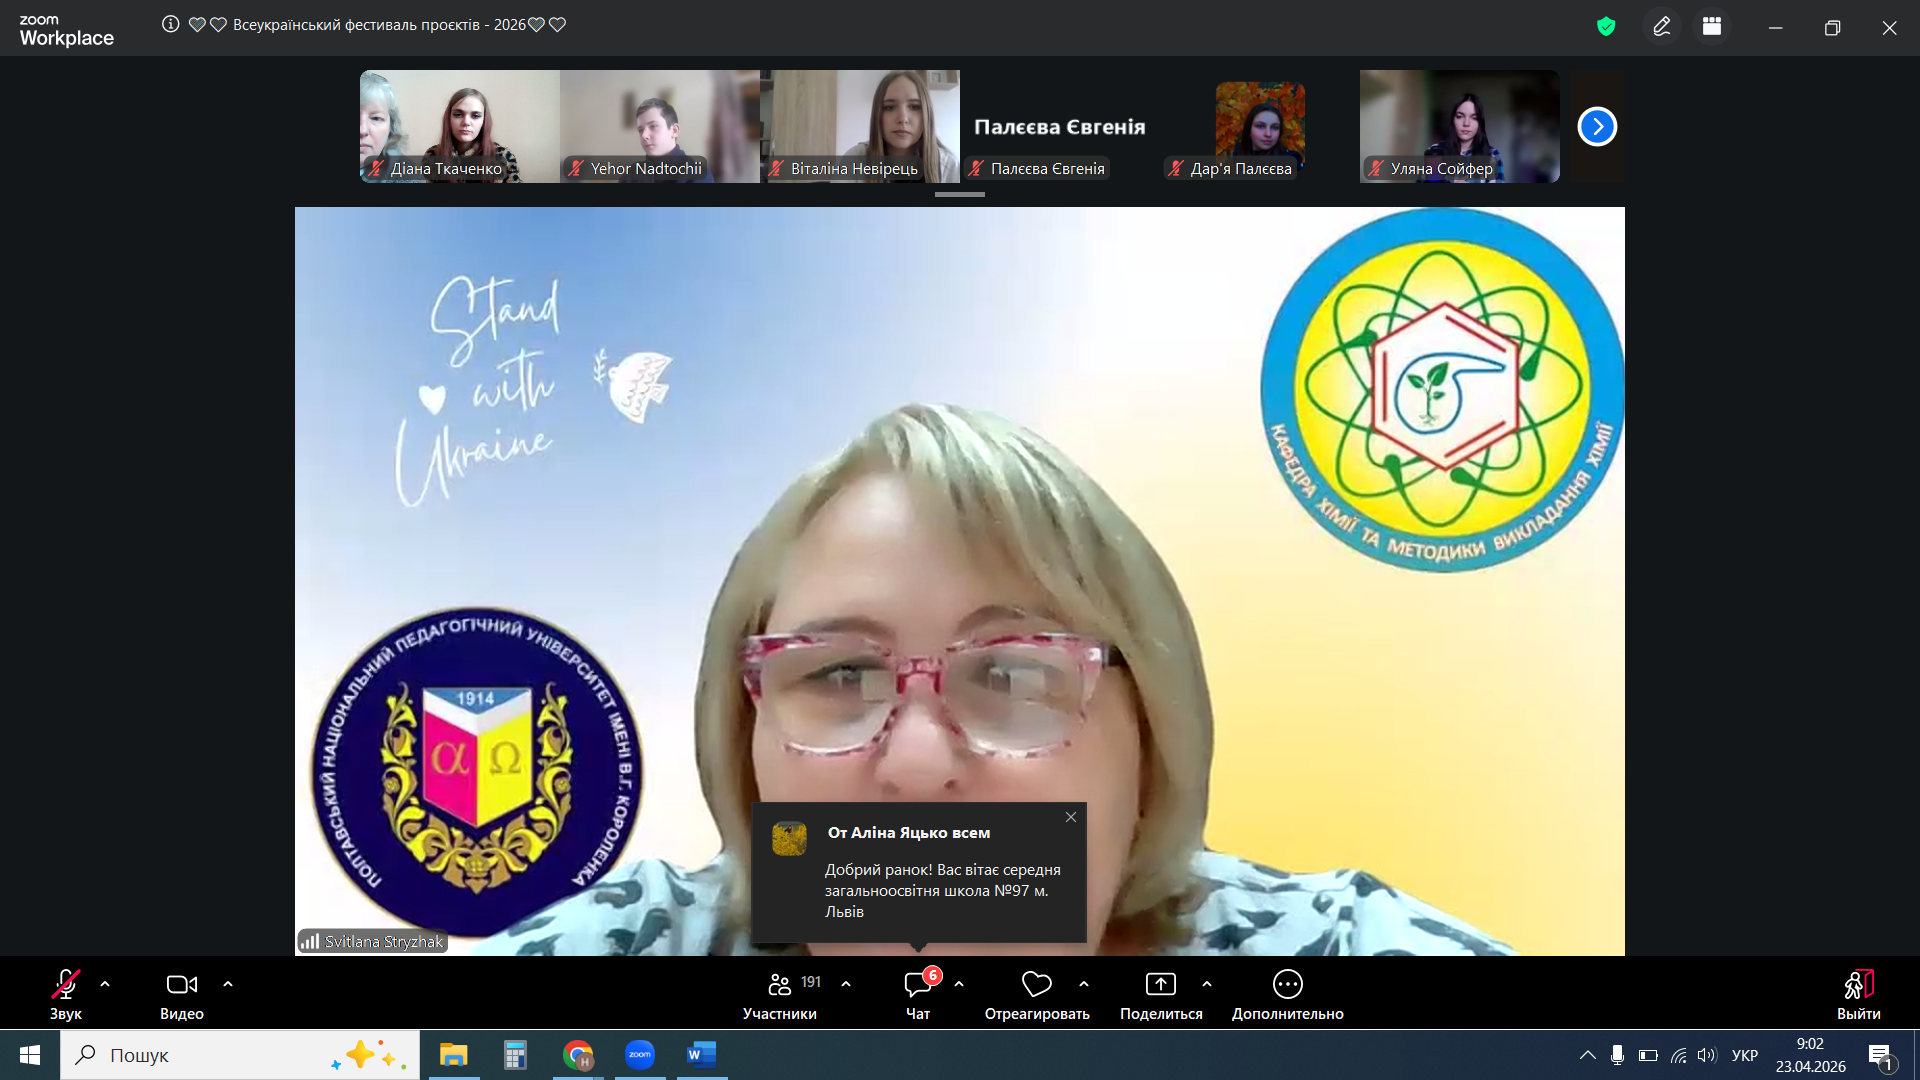The width and height of the screenshot is (1920, 1080).
Task: Open Microsoft Word from the taskbar
Action: coord(702,1055)
